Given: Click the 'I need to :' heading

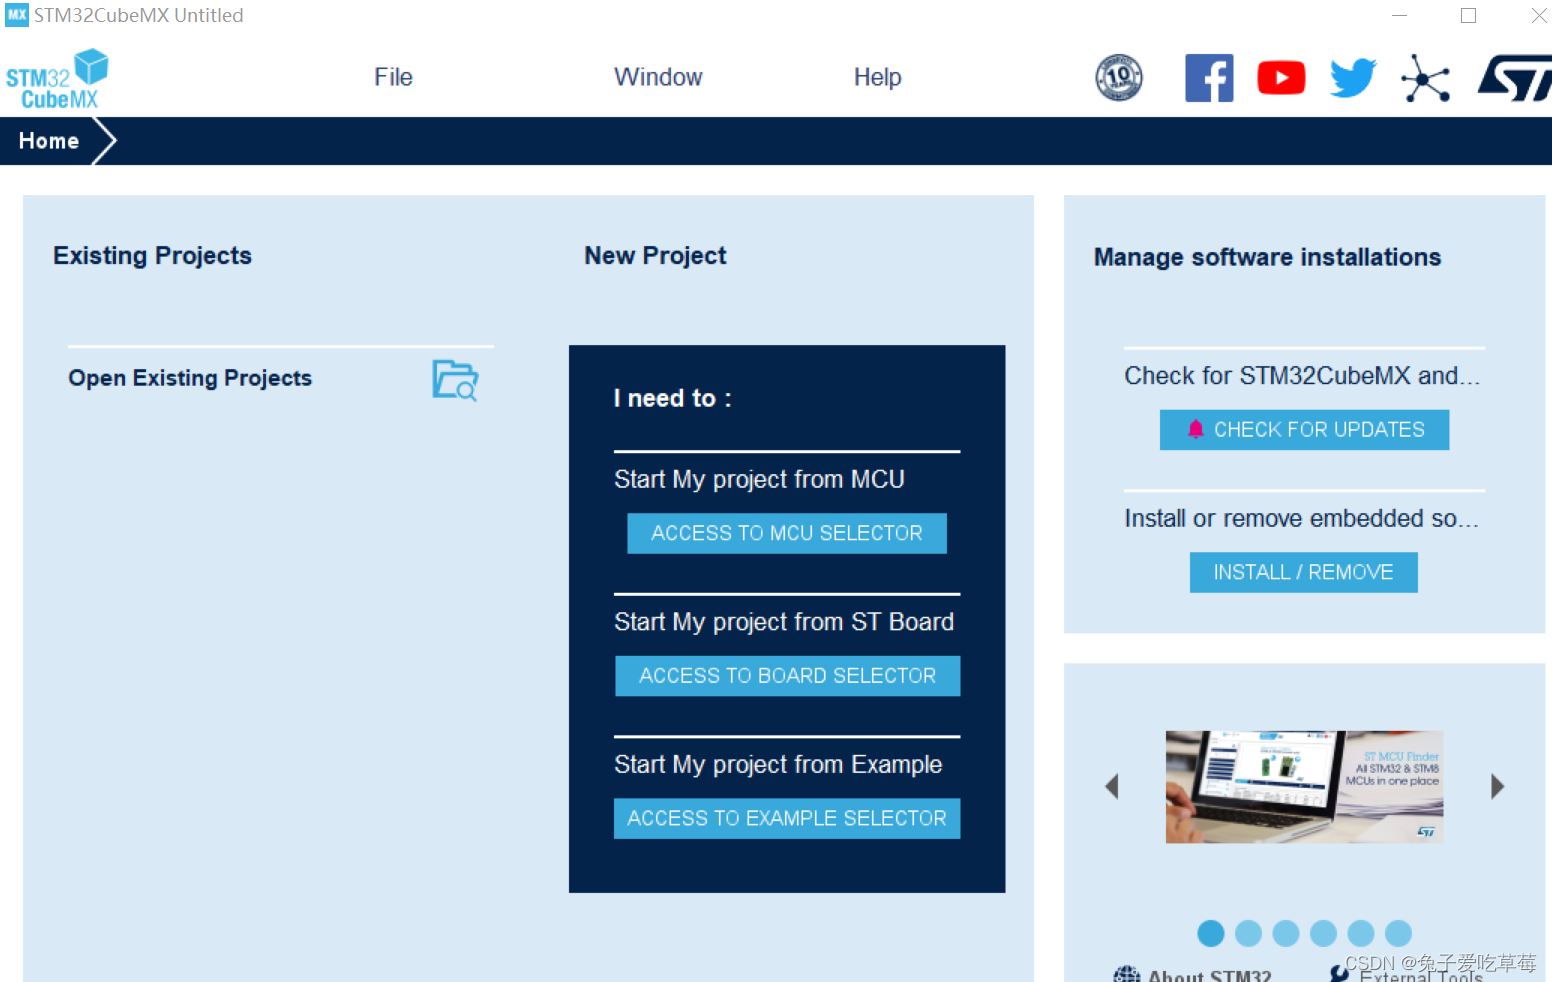Looking at the screenshot, I should click(673, 398).
